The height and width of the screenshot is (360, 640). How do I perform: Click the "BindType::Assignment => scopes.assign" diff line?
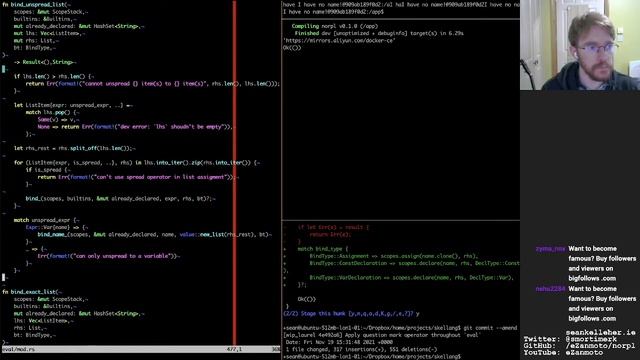click(x=394, y=256)
